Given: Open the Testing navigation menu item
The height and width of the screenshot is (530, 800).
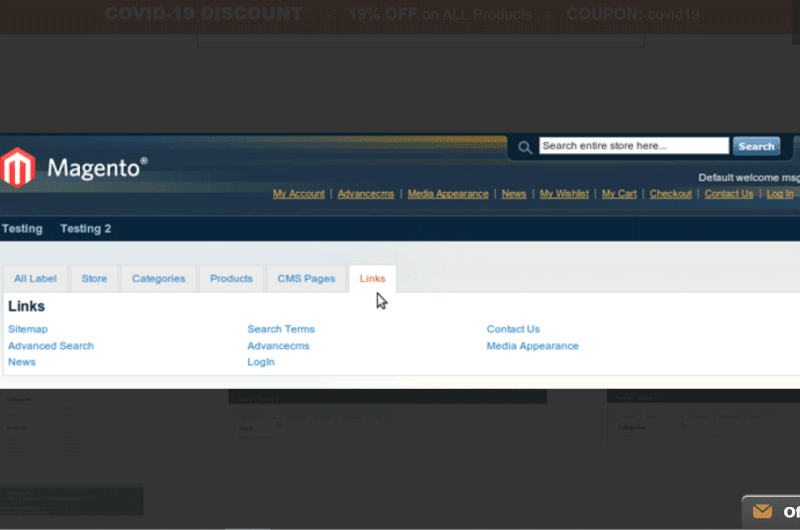Looking at the screenshot, I should pos(22,229).
